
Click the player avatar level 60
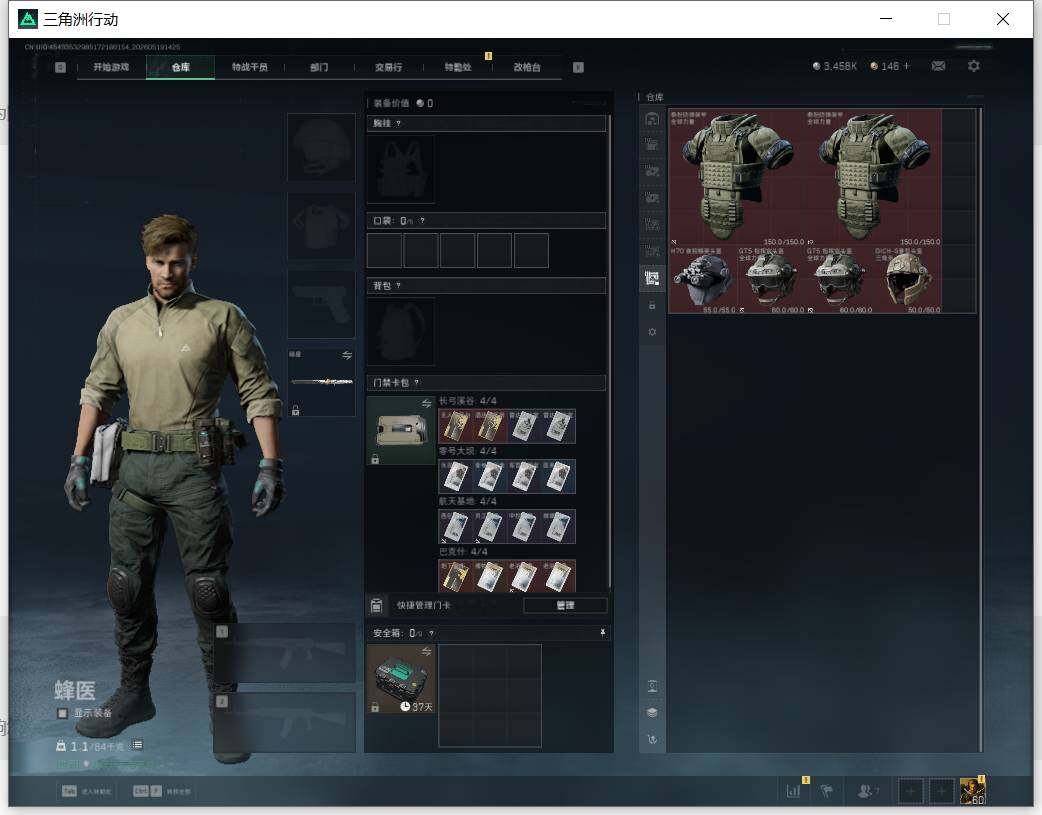[972, 791]
